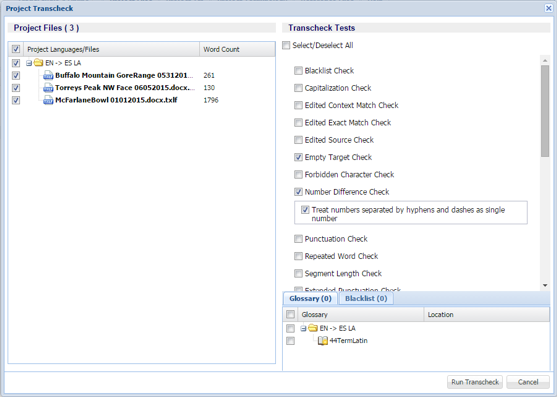Check the 44TermLatin glossary checkbox
The image size is (557, 397).
coord(291,341)
